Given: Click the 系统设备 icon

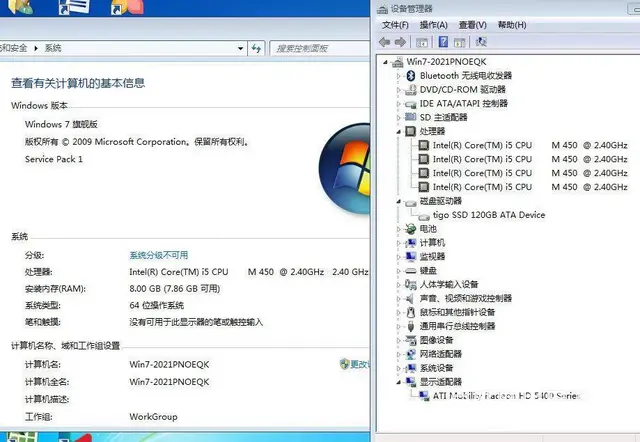Looking at the screenshot, I should 411,368.
